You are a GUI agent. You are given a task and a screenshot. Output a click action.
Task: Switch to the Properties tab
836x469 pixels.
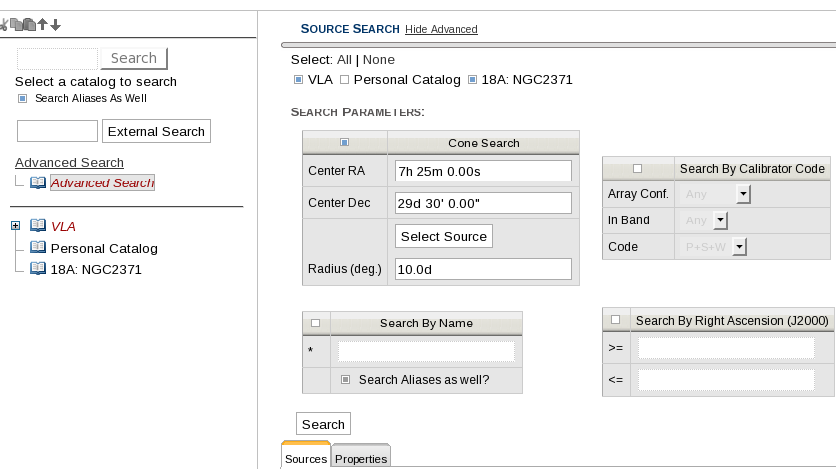tap(361, 459)
